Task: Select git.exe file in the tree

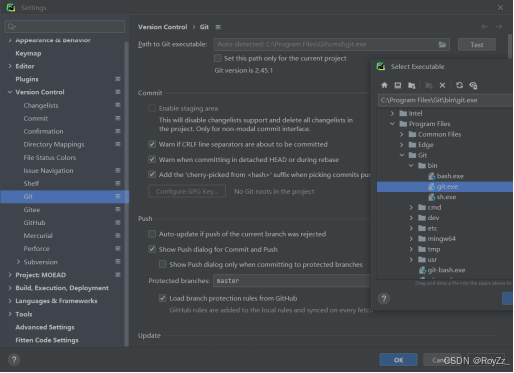Action: pyautogui.click(x=444, y=187)
